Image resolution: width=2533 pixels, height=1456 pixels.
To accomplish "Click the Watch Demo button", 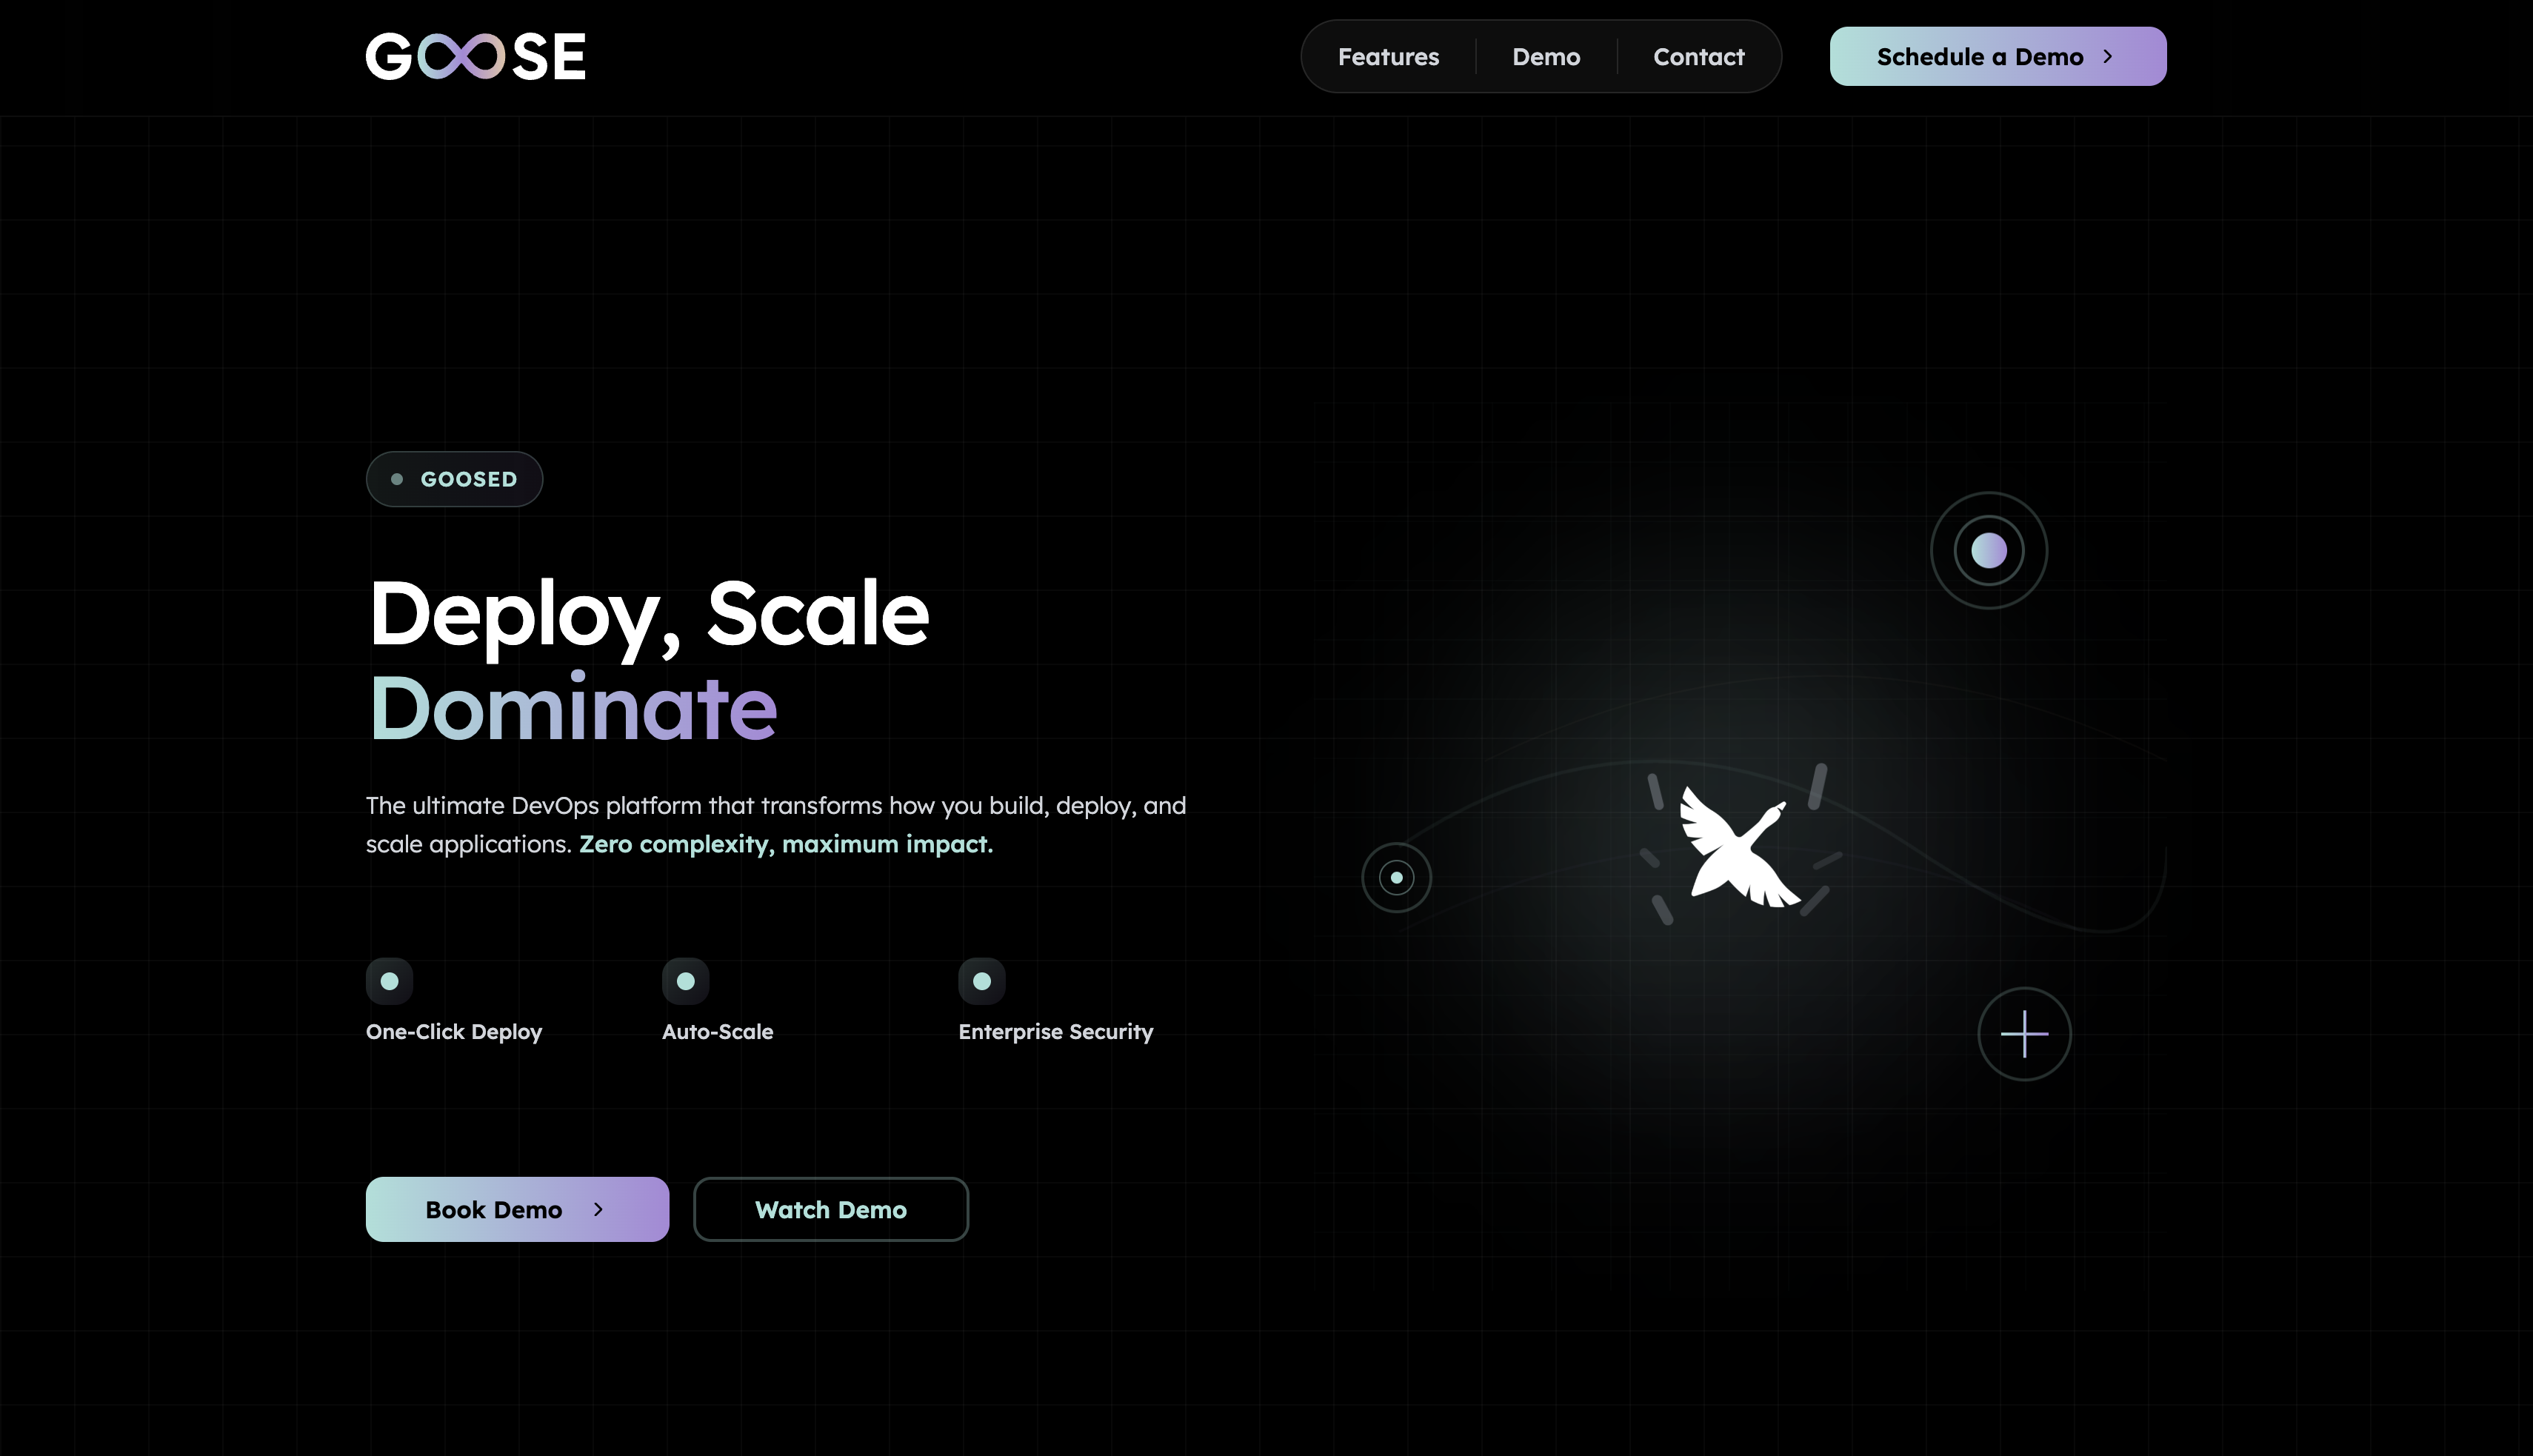I will pos(830,1209).
